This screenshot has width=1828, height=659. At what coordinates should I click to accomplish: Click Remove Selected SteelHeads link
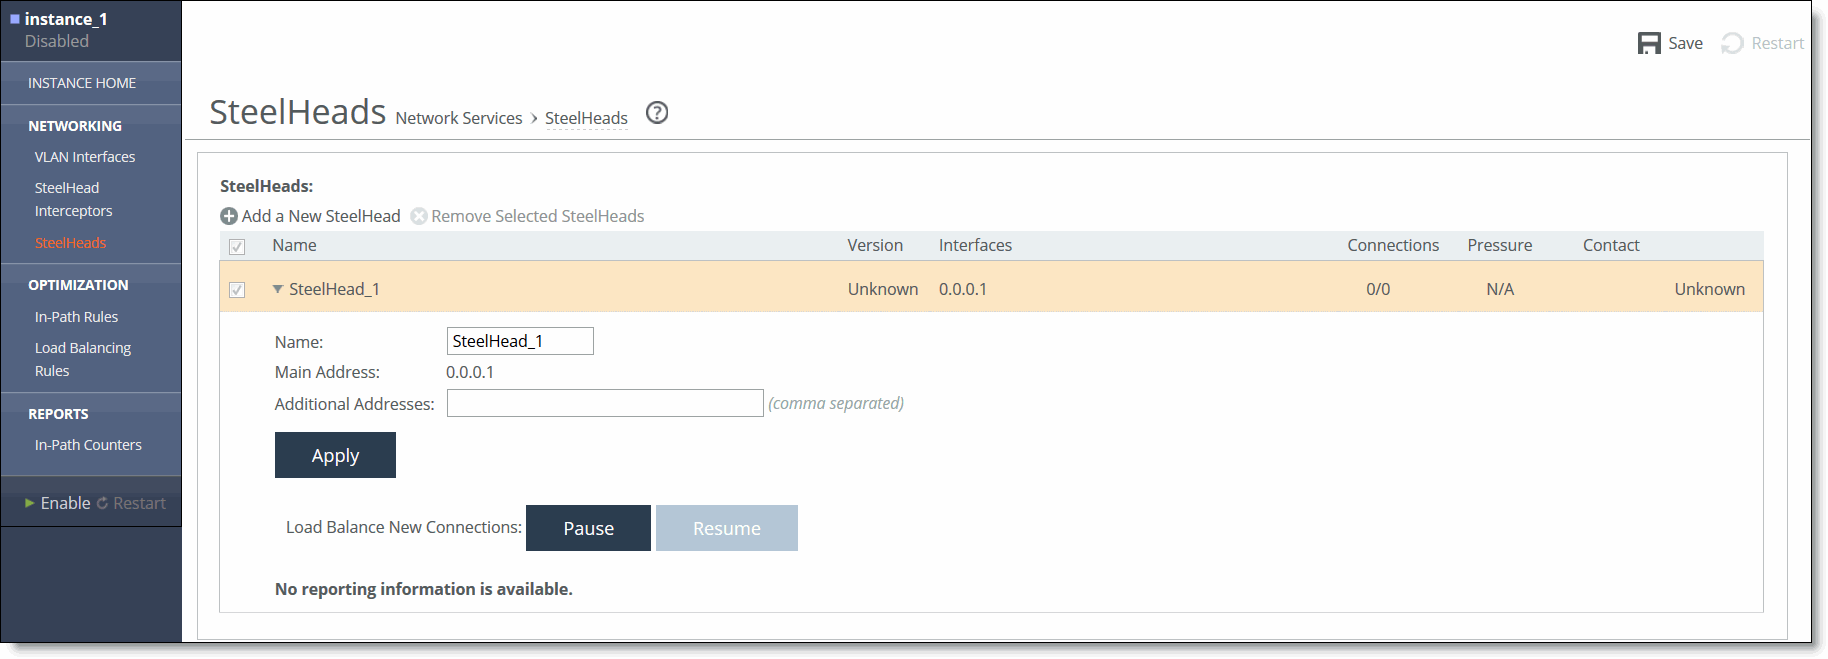(x=538, y=216)
